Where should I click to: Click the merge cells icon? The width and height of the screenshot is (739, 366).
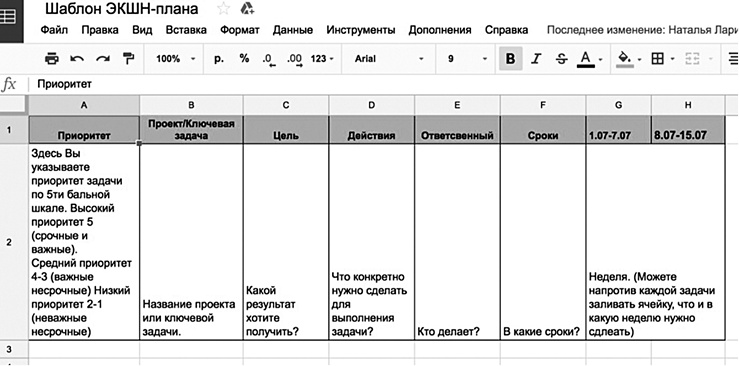tap(691, 59)
